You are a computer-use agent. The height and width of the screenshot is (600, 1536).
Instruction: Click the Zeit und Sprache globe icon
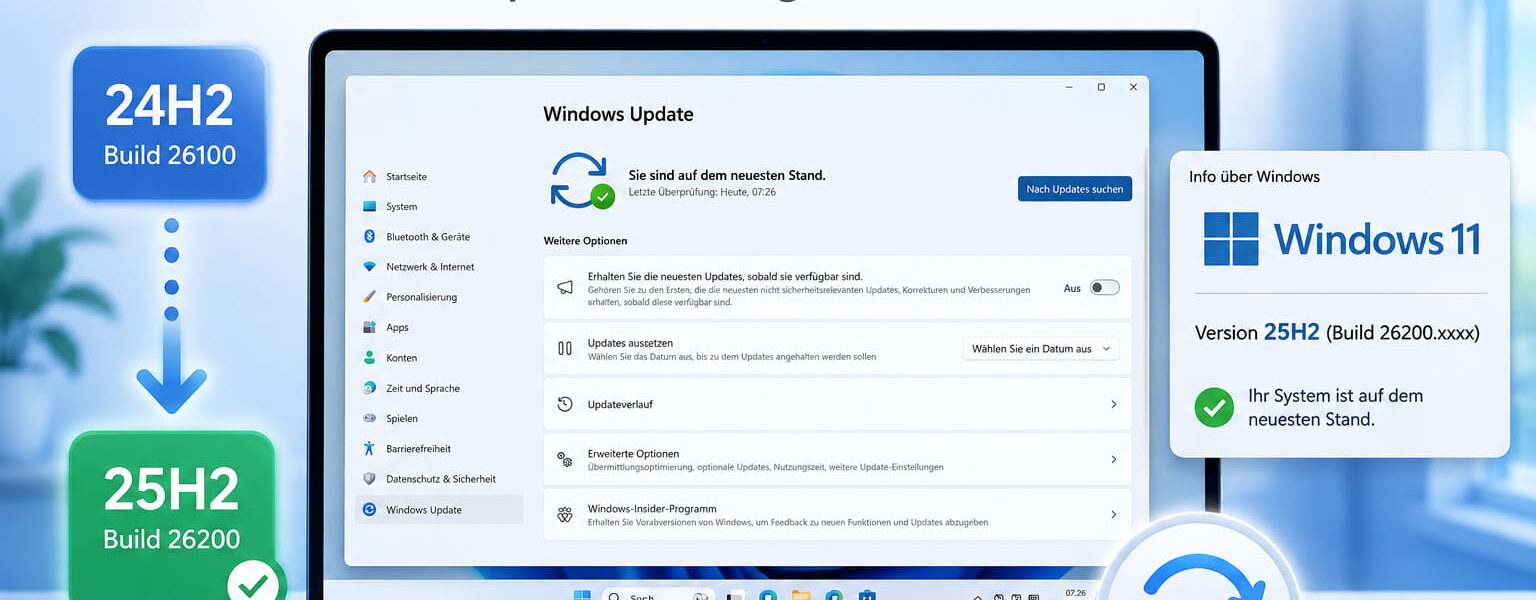(x=369, y=388)
